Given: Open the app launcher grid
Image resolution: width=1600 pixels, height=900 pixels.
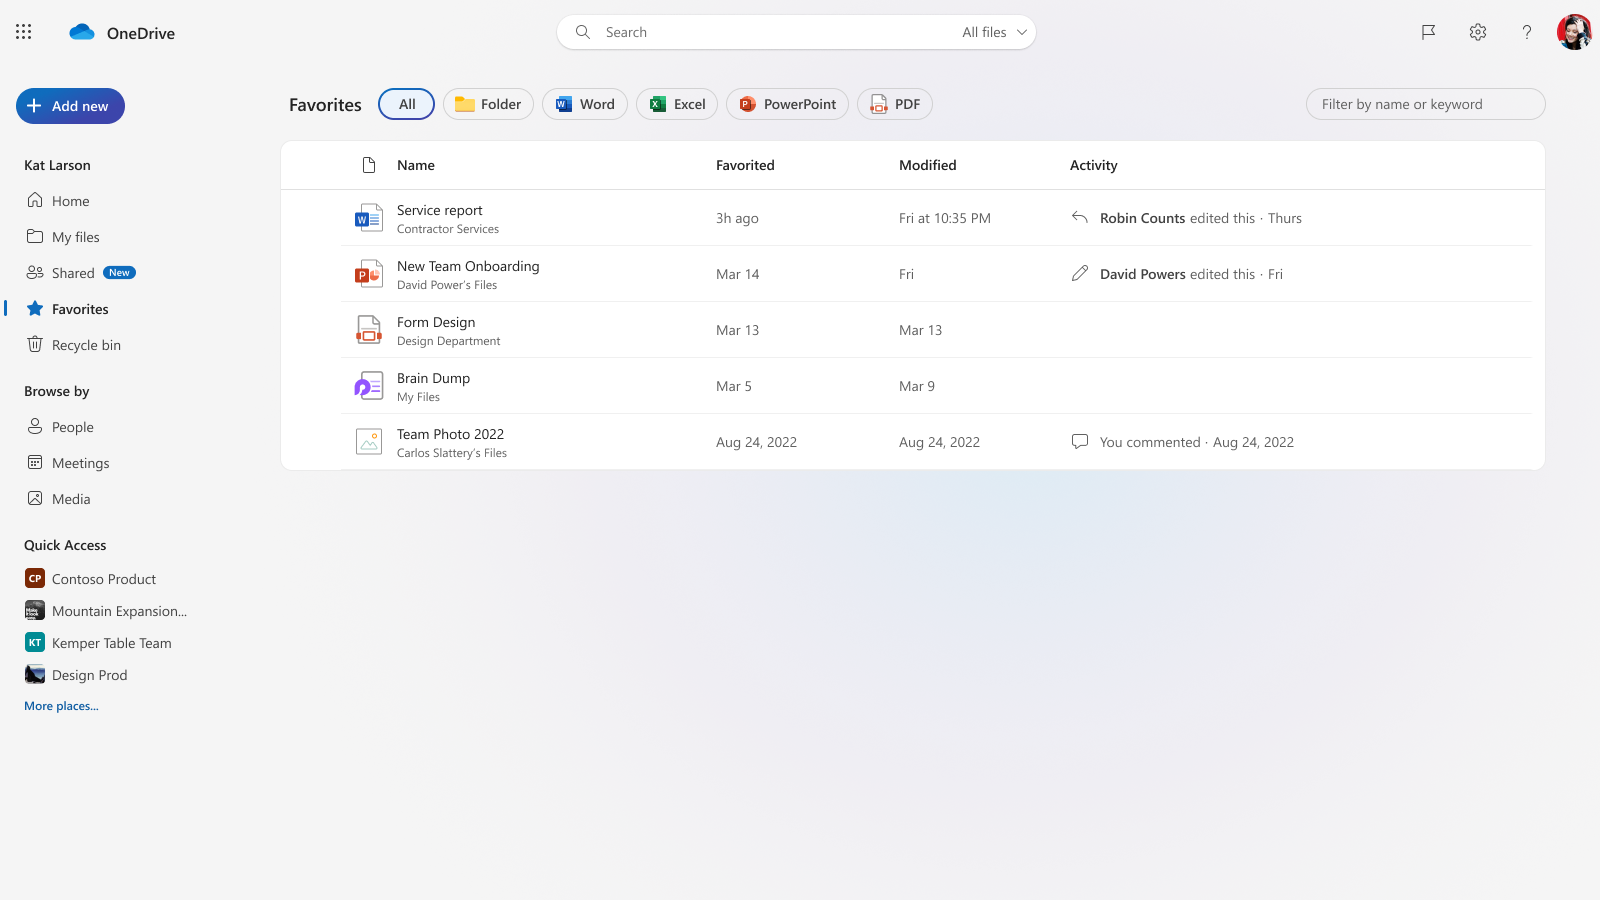Looking at the screenshot, I should click(x=22, y=31).
